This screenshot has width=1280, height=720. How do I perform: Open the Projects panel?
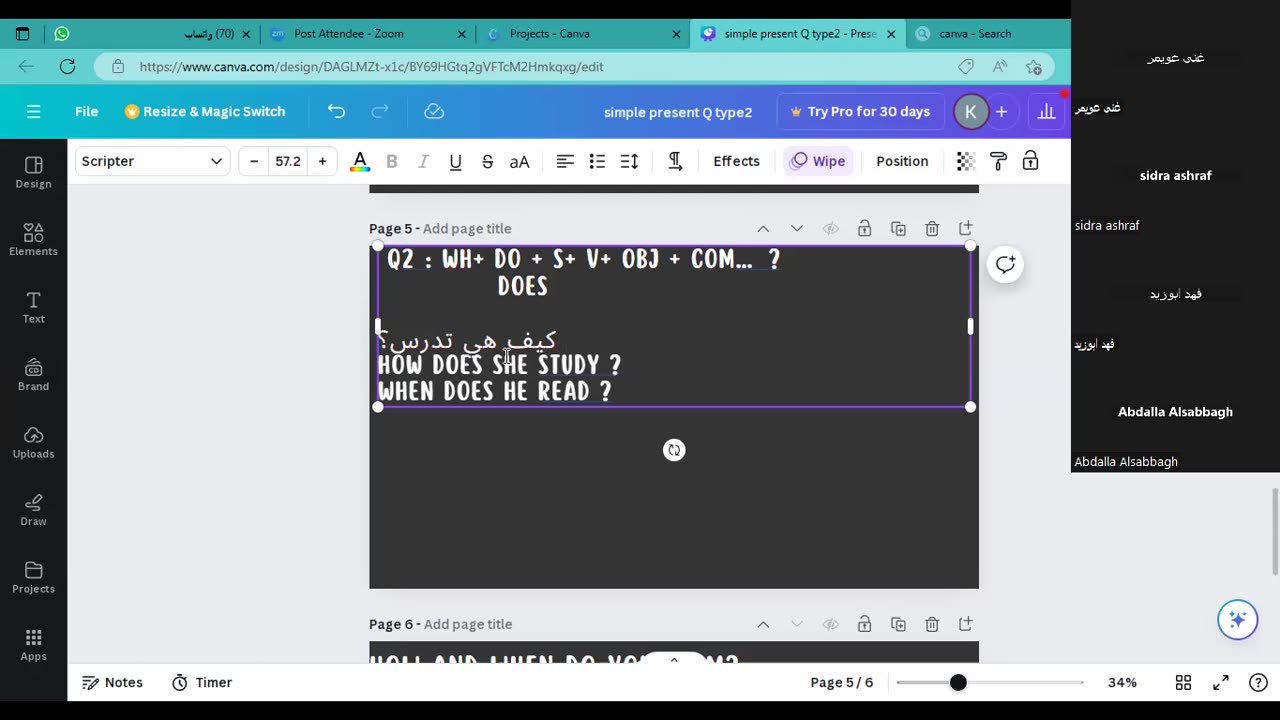[33, 578]
